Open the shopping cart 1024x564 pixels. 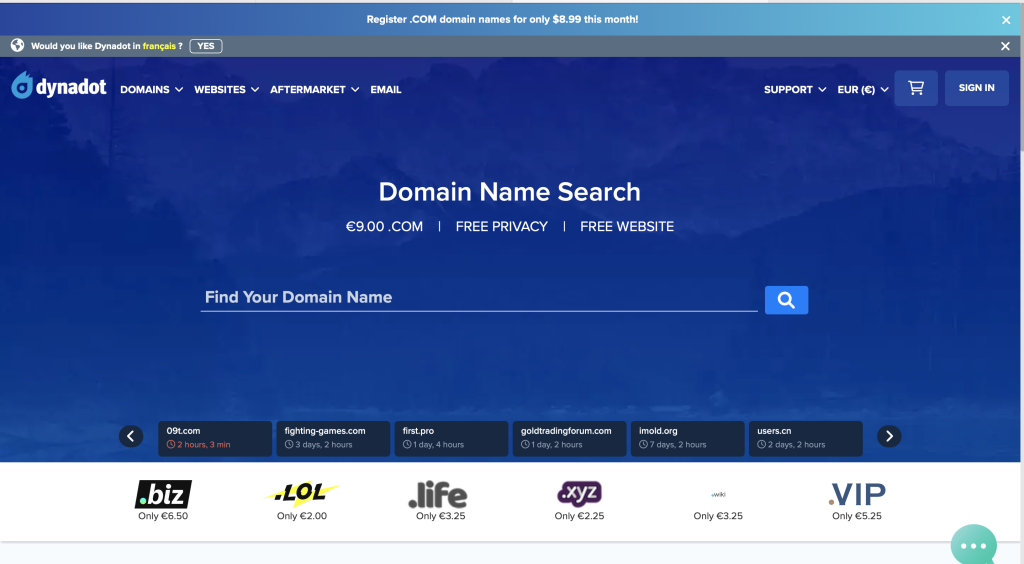click(x=916, y=88)
